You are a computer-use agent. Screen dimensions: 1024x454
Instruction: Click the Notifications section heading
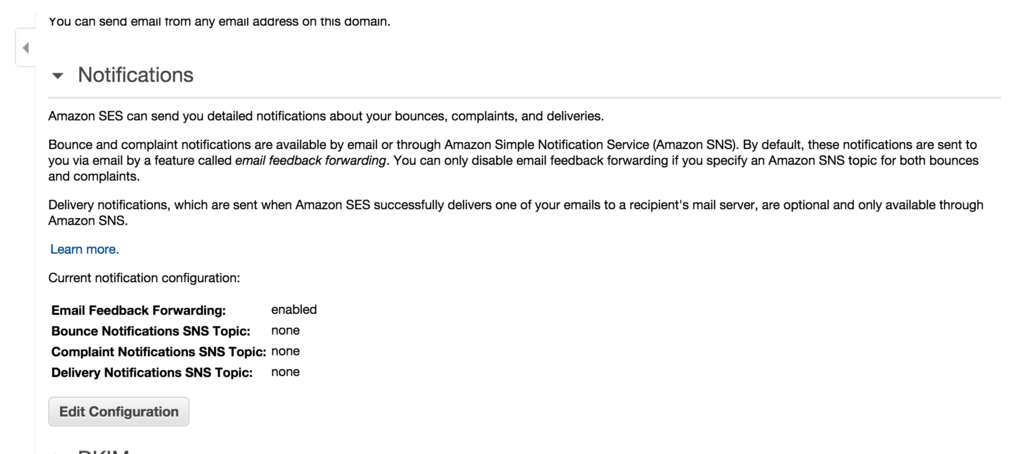pyautogui.click(x=135, y=75)
